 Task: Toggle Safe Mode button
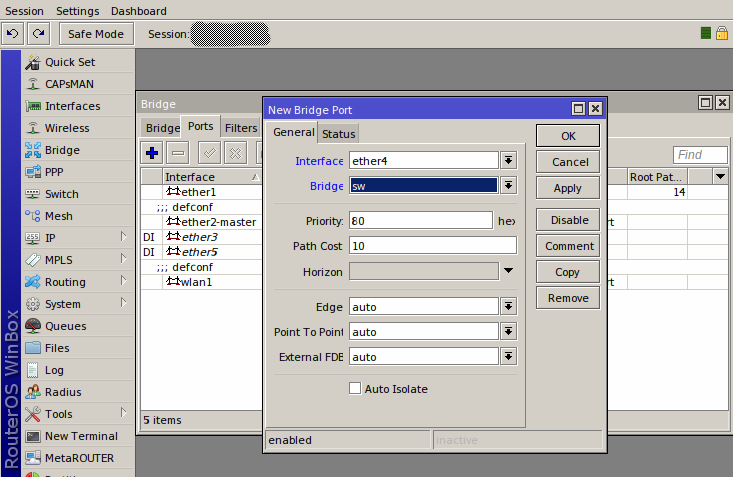pos(96,34)
